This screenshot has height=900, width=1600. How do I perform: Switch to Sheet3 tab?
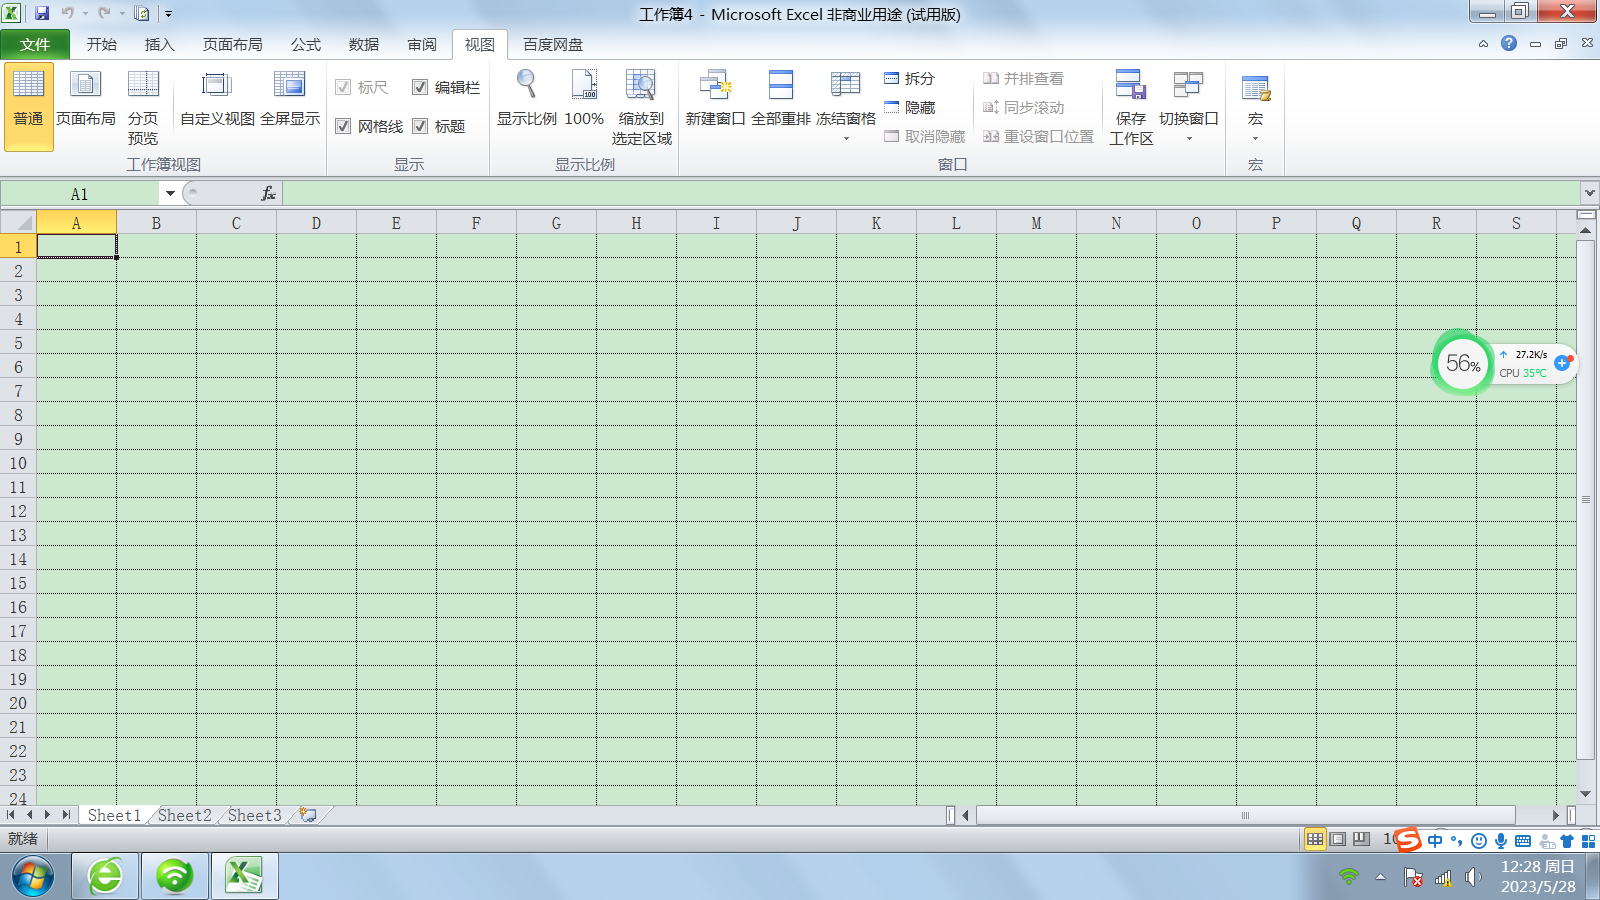pyautogui.click(x=255, y=815)
